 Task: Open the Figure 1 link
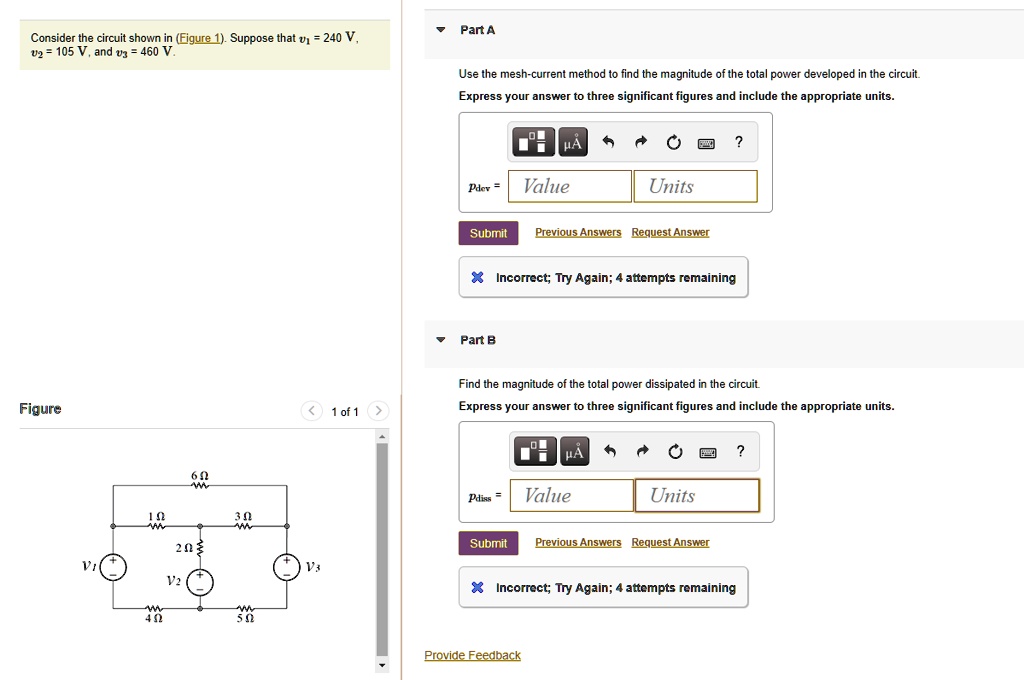(x=197, y=38)
